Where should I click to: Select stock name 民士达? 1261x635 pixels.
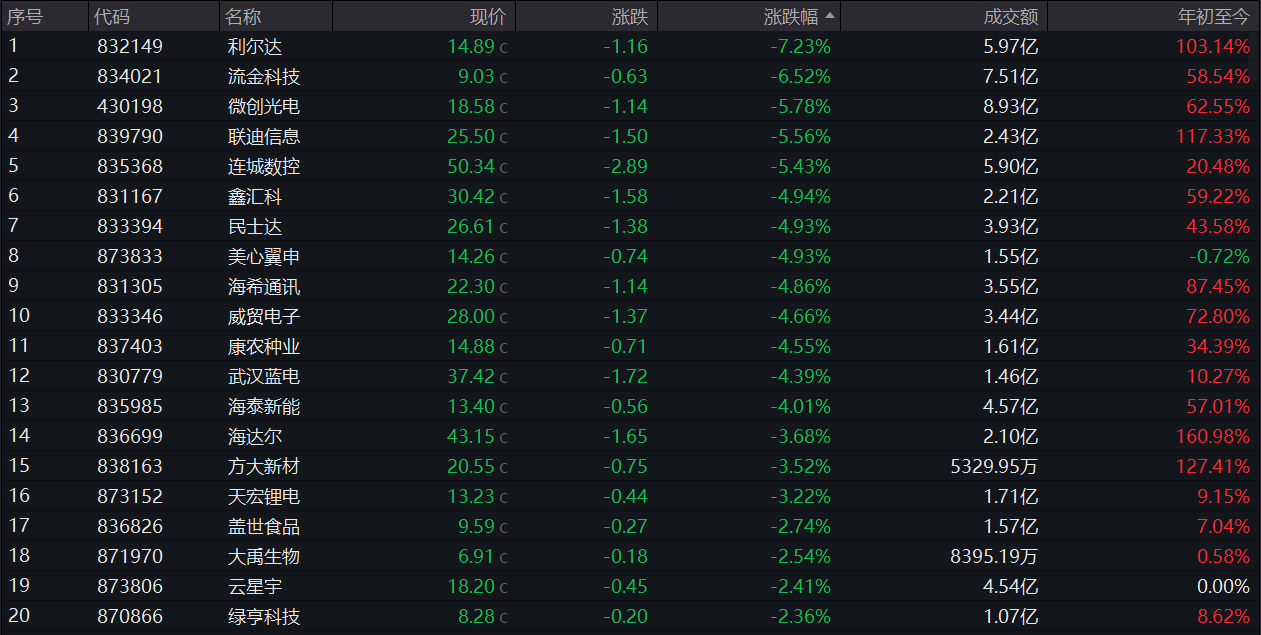tap(255, 226)
